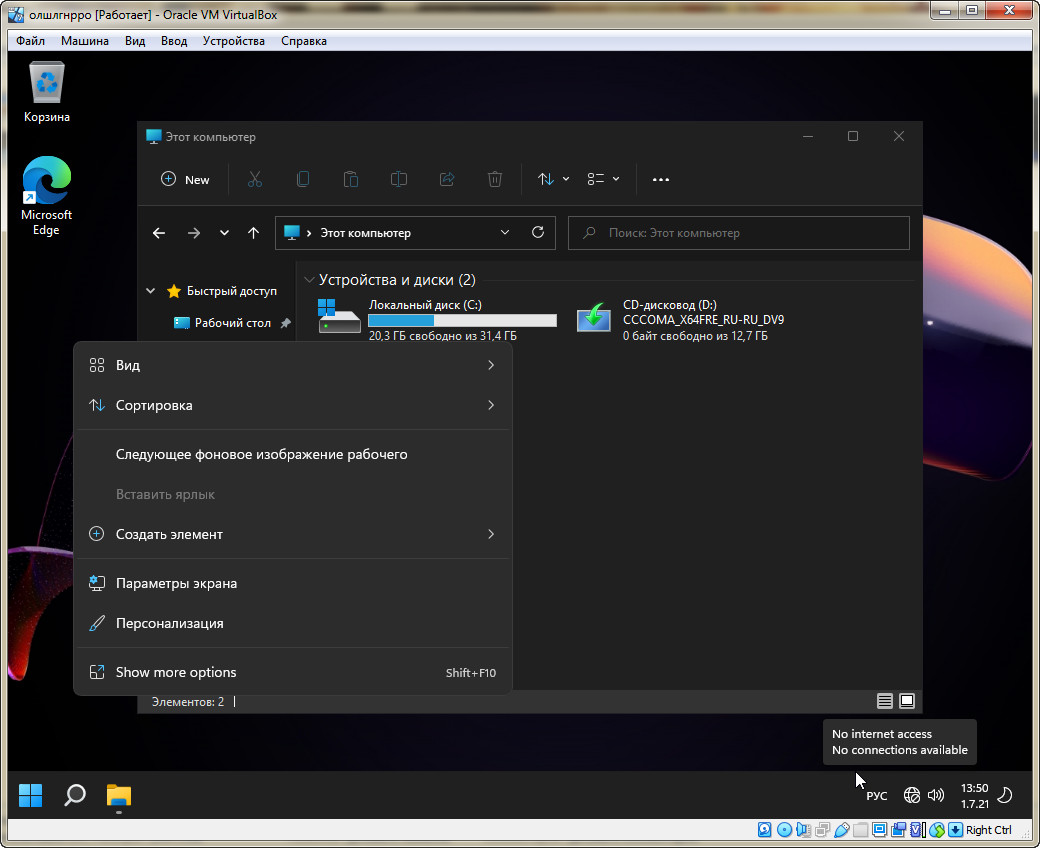Open the See more ellipsis in Explorer toolbar
This screenshot has height=848, width=1040.
660,180
